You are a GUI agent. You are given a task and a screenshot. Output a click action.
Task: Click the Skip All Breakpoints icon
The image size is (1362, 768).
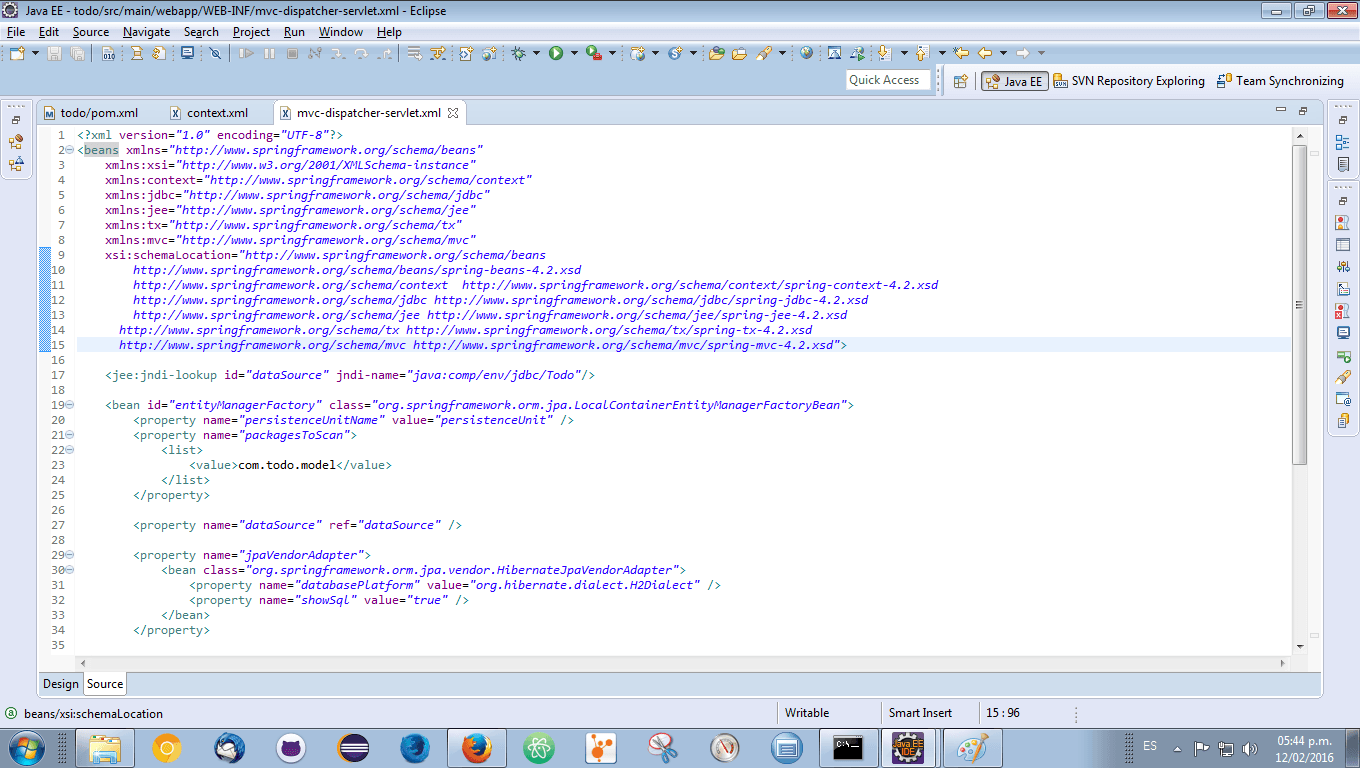[x=215, y=53]
